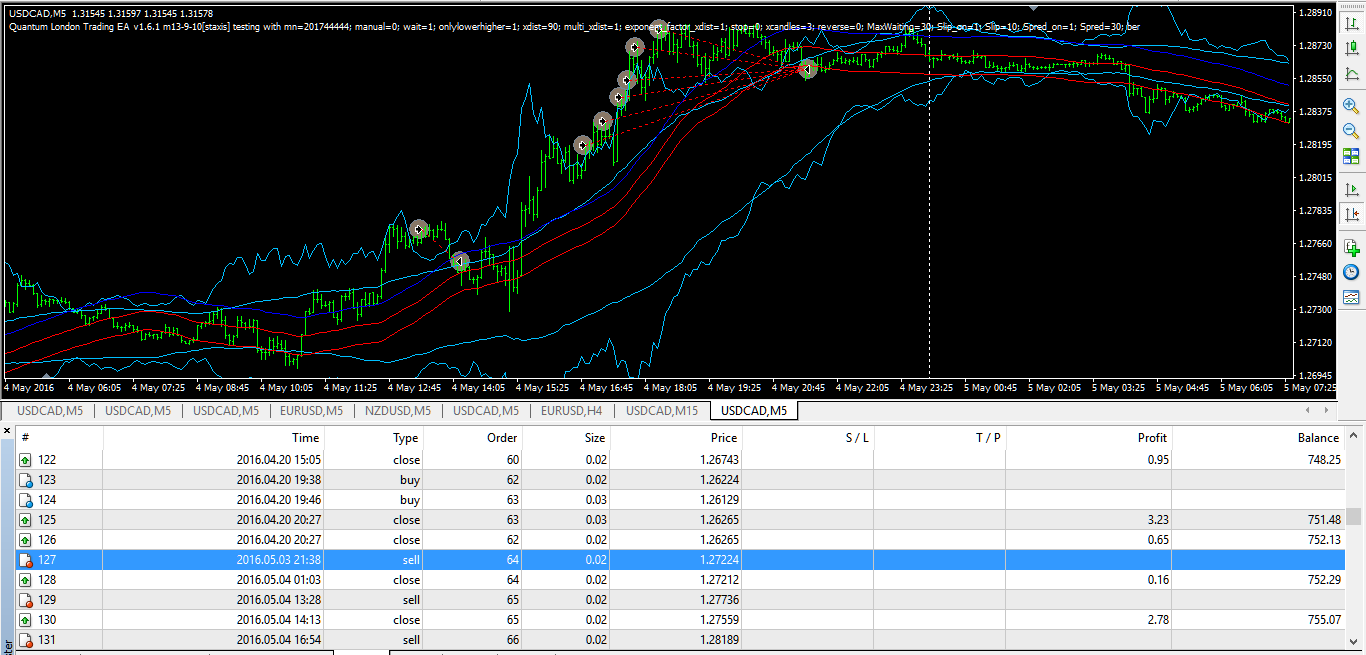Select time cell 2016.04.20 15:05
Viewport: 1366px width, 655px height.
pyautogui.click(x=278, y=460)
